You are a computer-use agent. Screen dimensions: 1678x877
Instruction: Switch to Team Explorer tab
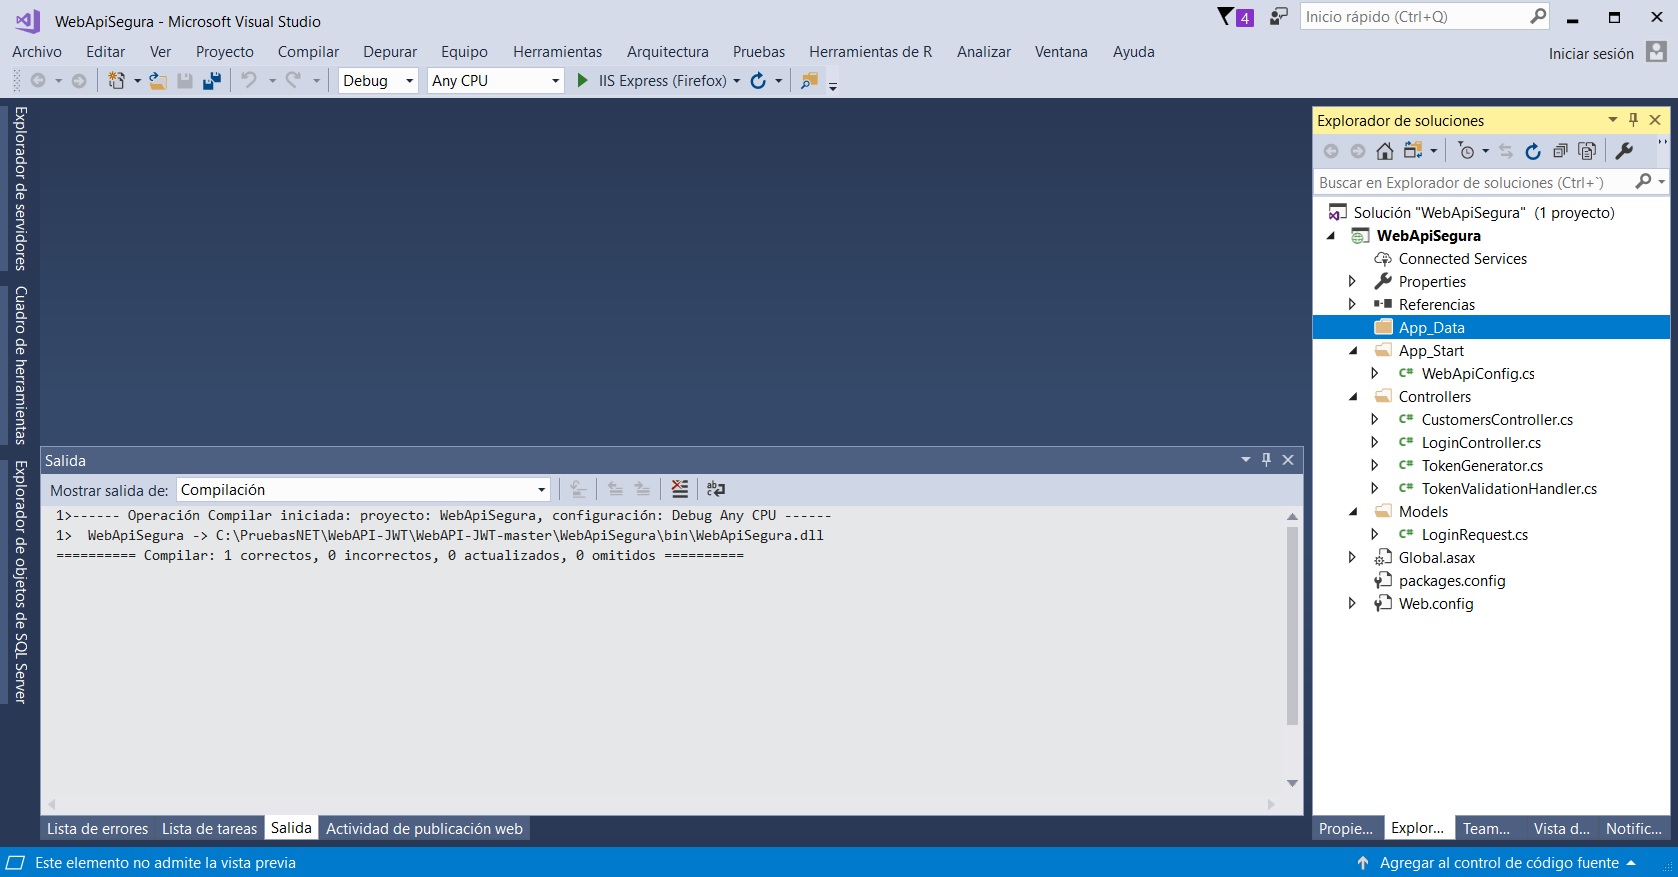[1486, 828]
